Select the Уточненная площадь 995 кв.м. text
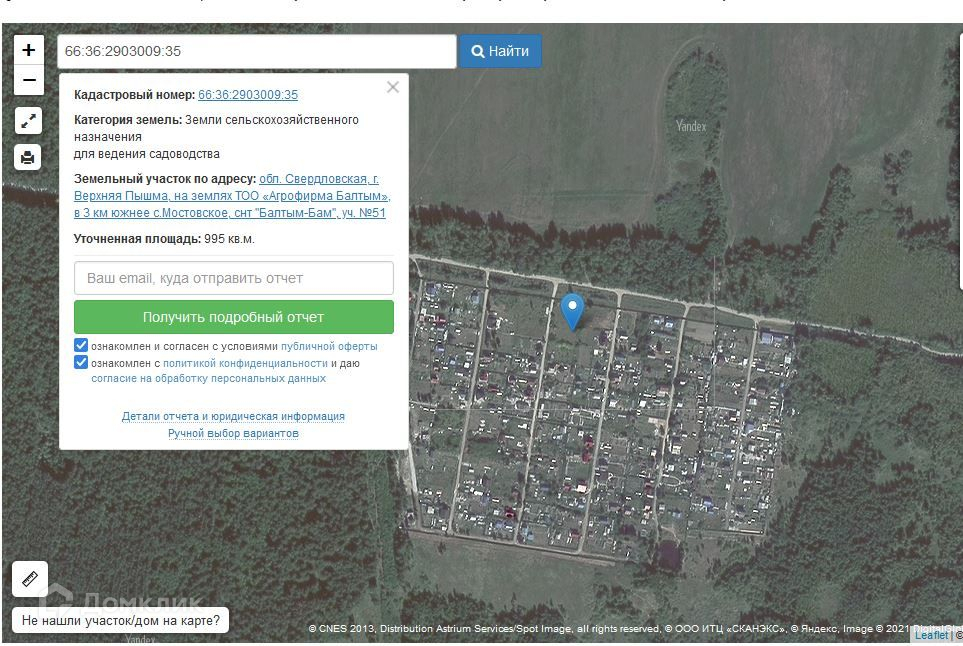 coord(164,239)
